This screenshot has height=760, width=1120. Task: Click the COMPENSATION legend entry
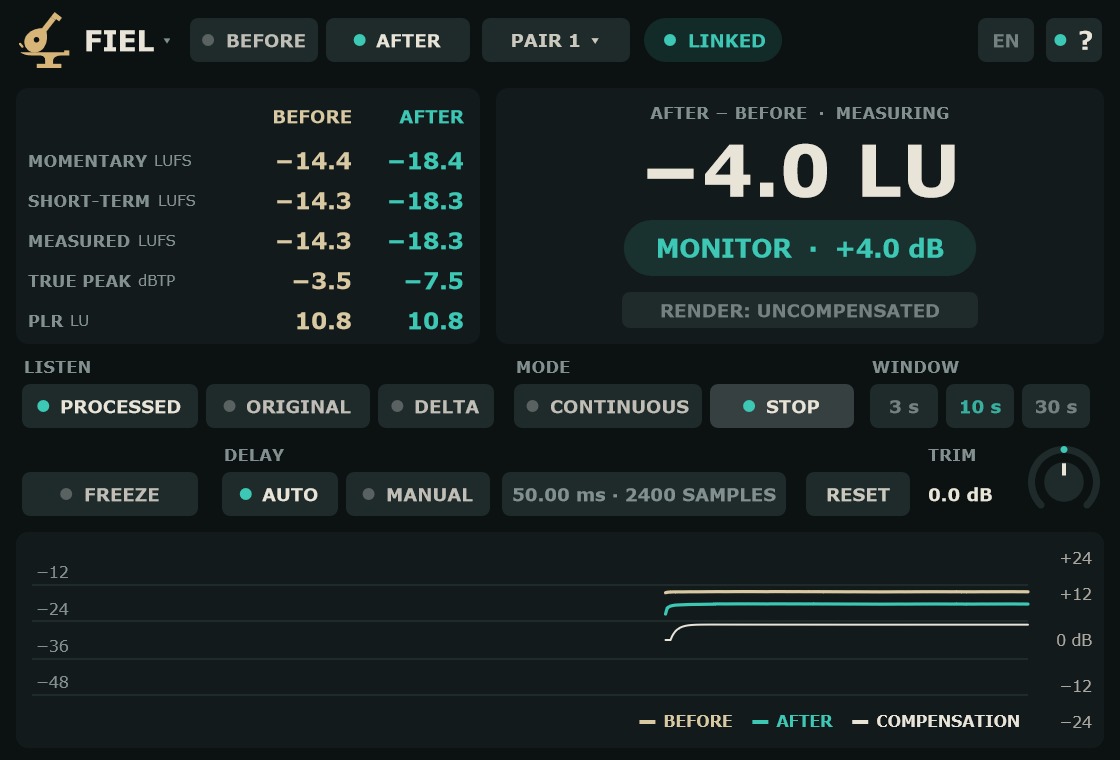(936, 721)
